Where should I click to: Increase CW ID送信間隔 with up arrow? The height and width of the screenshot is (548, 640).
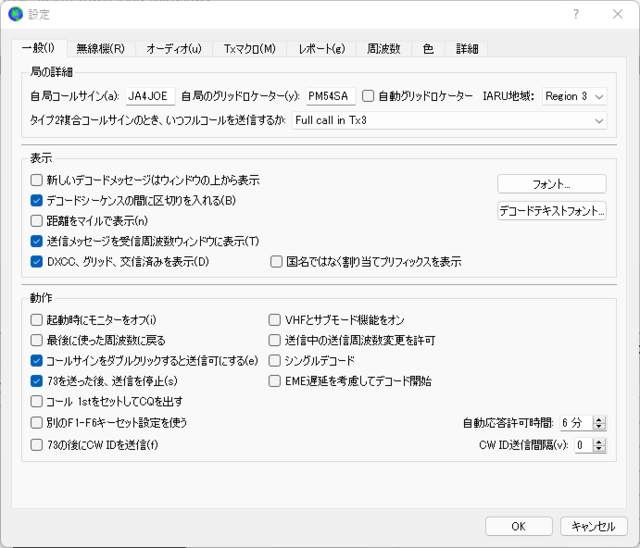tap(599, 442)
